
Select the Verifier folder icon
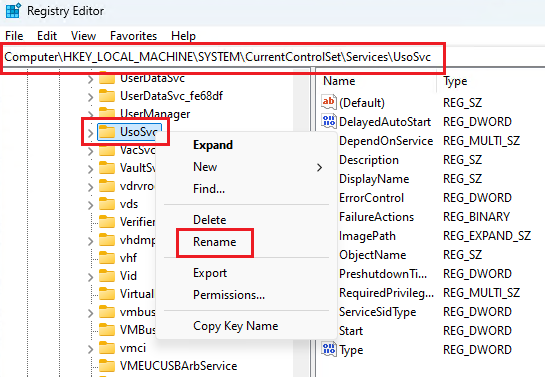[x=107, y=222]
